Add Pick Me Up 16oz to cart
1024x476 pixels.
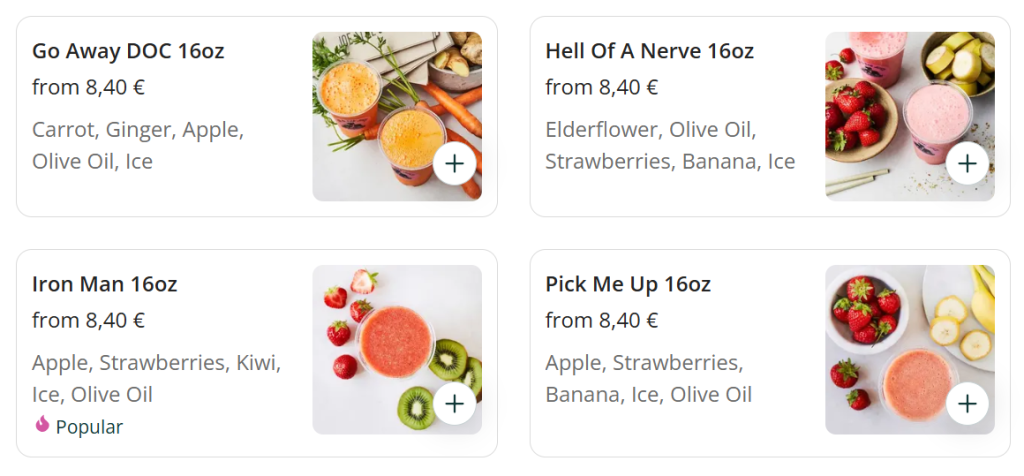(x=967, y=403)
